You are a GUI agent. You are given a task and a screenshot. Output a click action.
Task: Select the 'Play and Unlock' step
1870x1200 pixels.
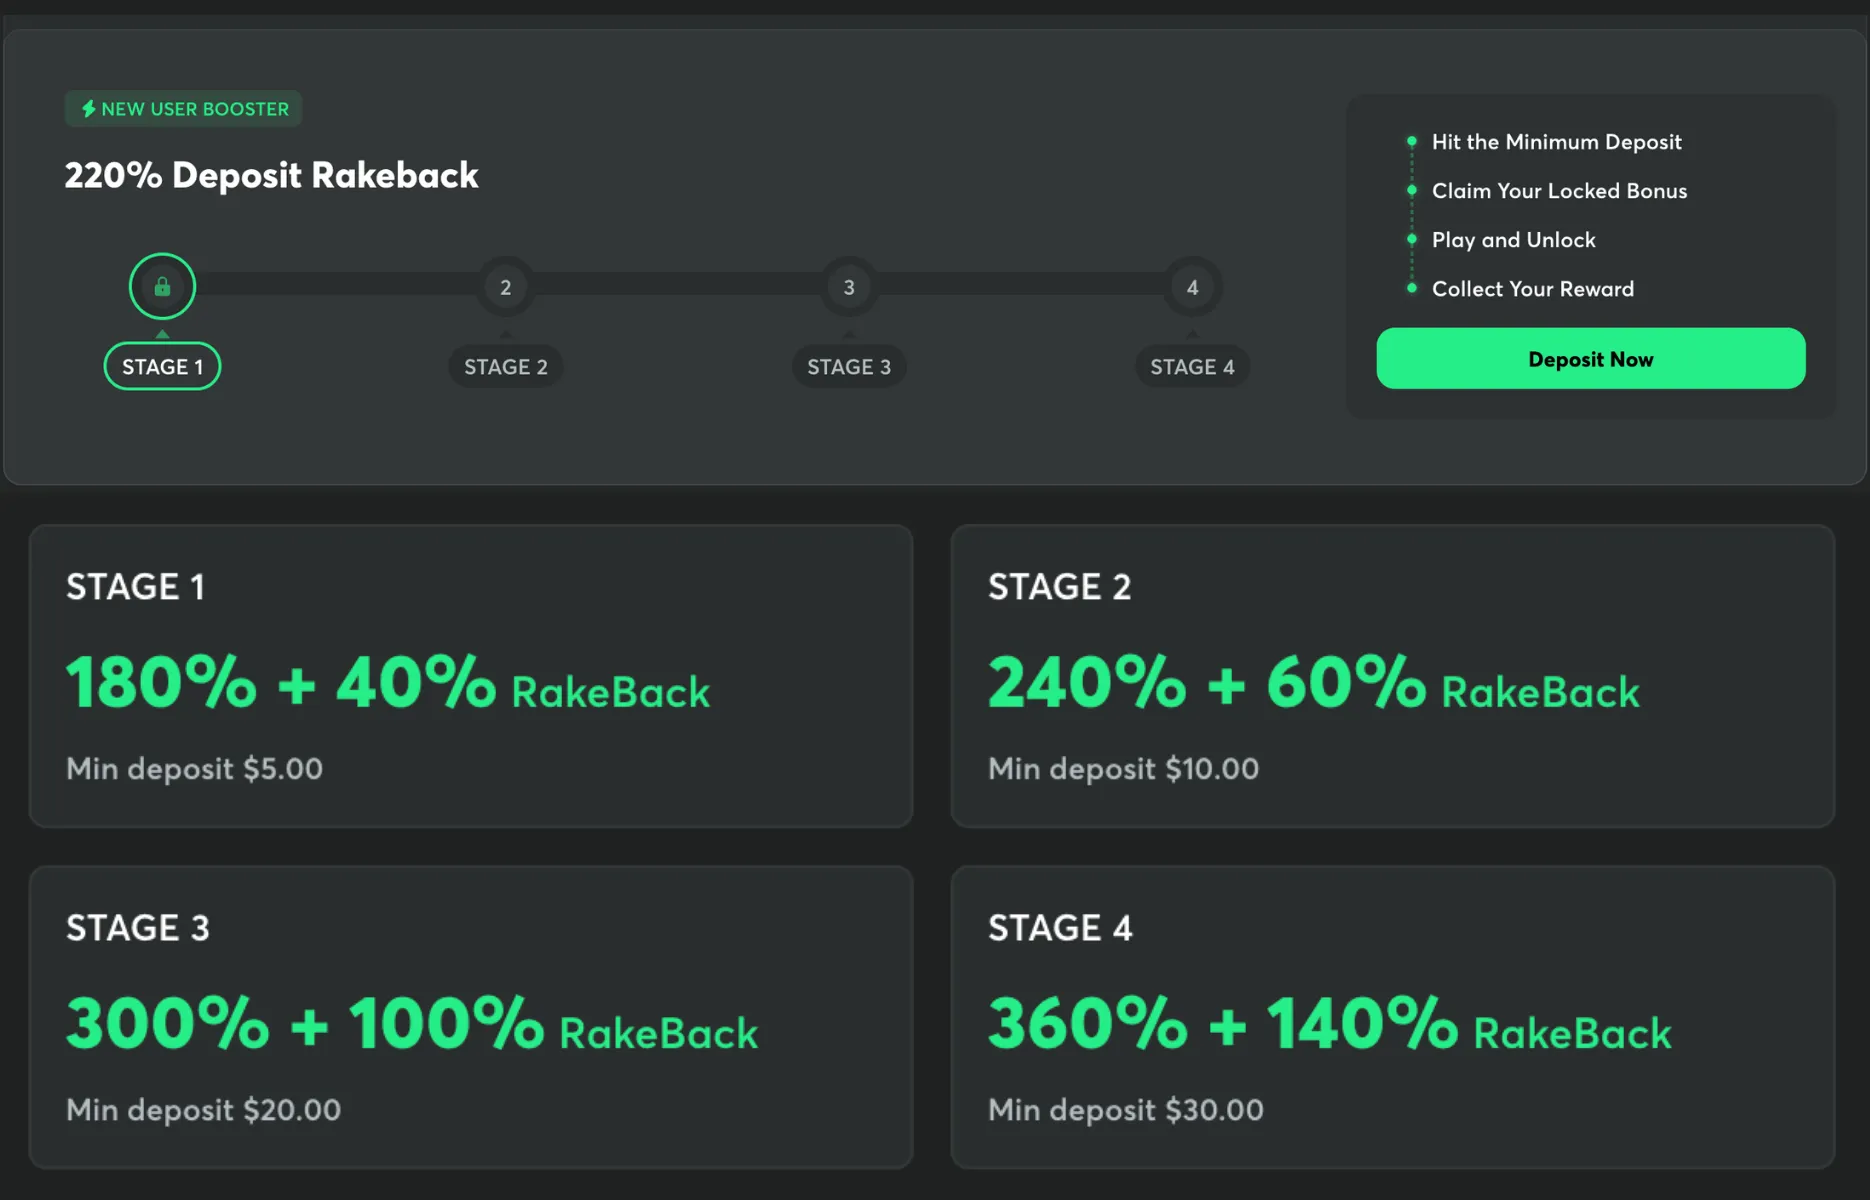[x=1513, y=240]
